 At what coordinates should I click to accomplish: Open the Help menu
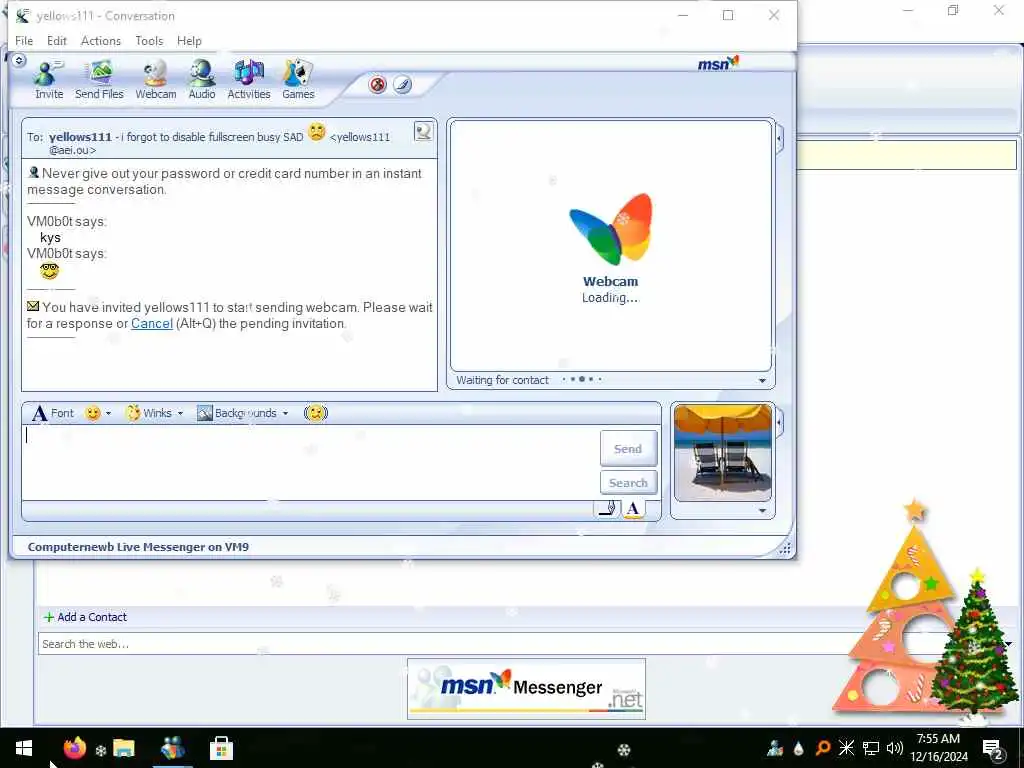[189, 40]
